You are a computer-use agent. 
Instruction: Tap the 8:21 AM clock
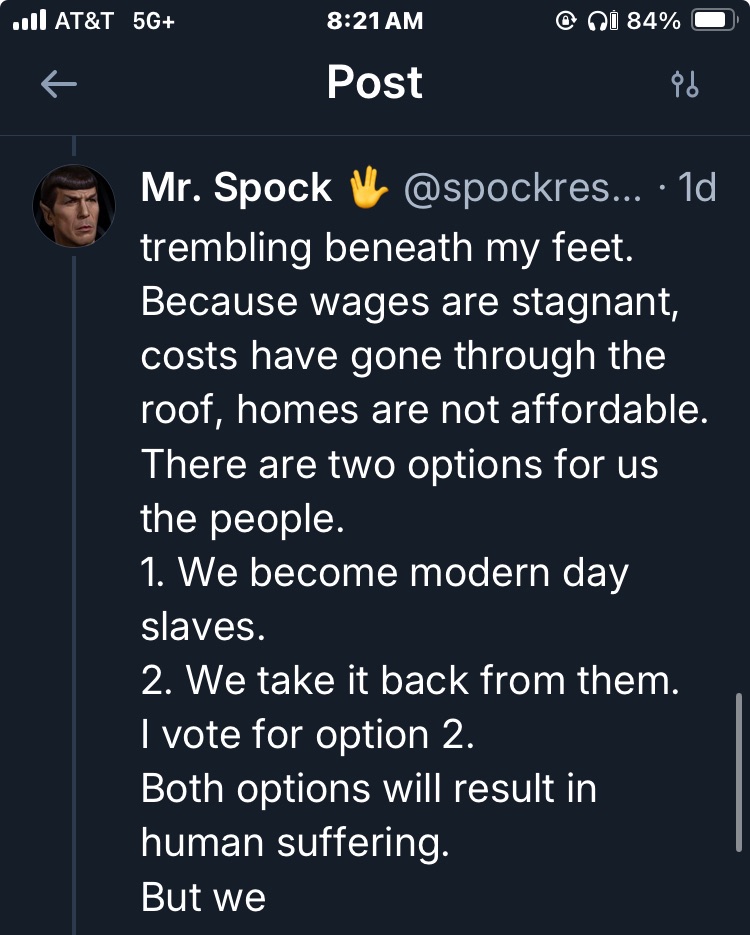[375, 21]
